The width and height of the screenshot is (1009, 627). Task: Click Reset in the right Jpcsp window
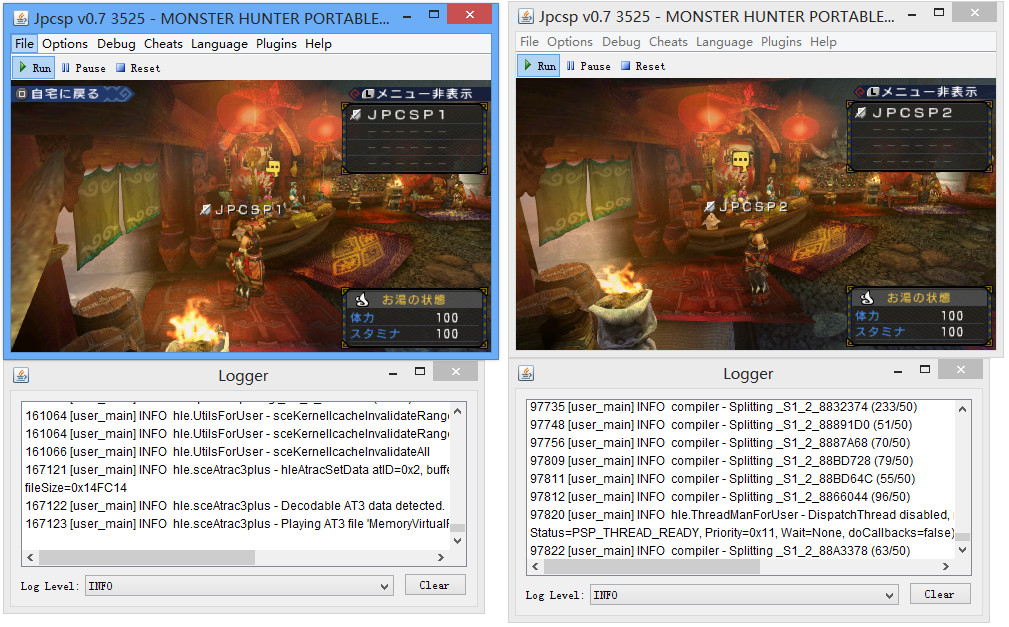643,66
